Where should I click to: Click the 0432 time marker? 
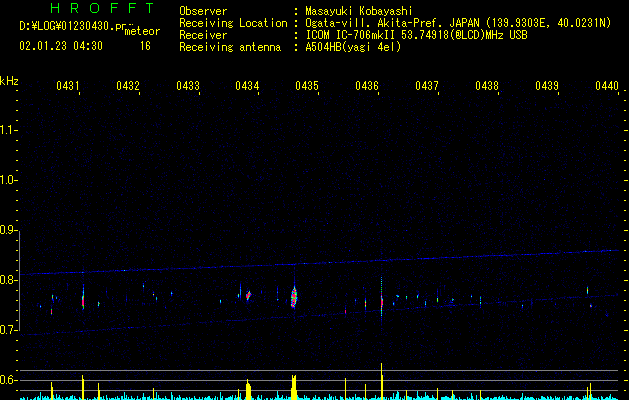pos(128,85)
